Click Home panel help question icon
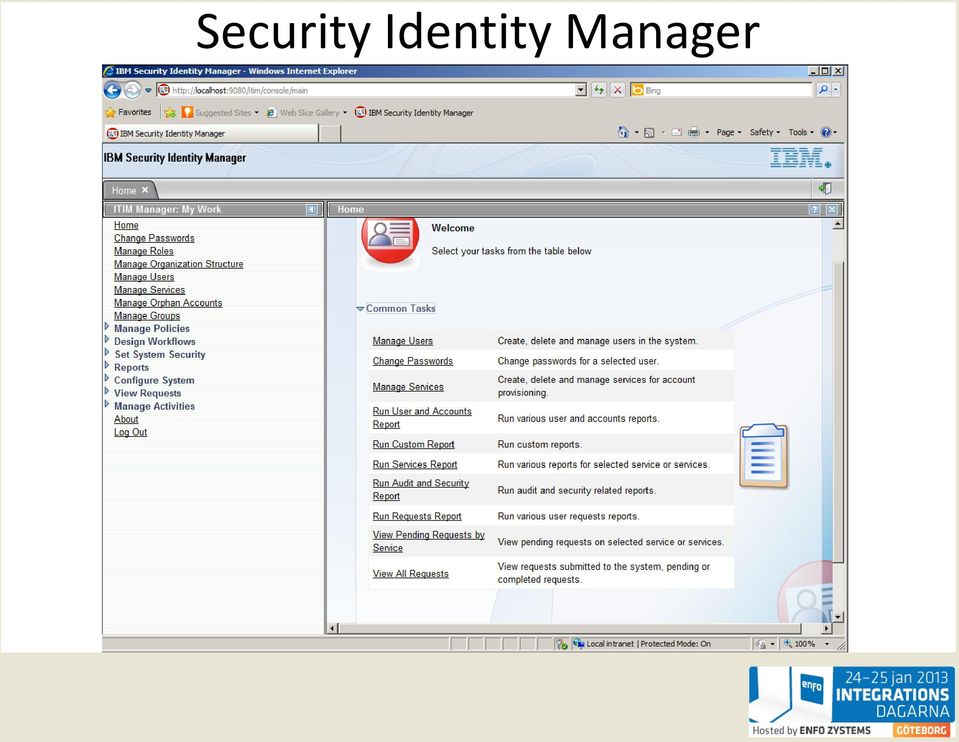959x742 pixels. (815, 210)
